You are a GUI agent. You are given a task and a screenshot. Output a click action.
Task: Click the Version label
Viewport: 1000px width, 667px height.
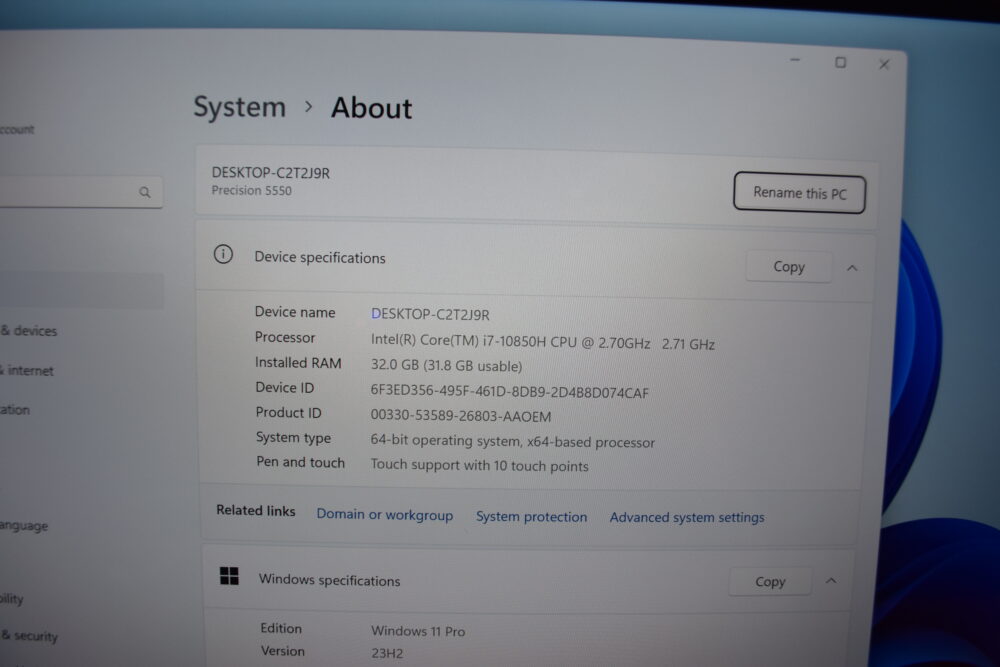click(x=283, y=651)
